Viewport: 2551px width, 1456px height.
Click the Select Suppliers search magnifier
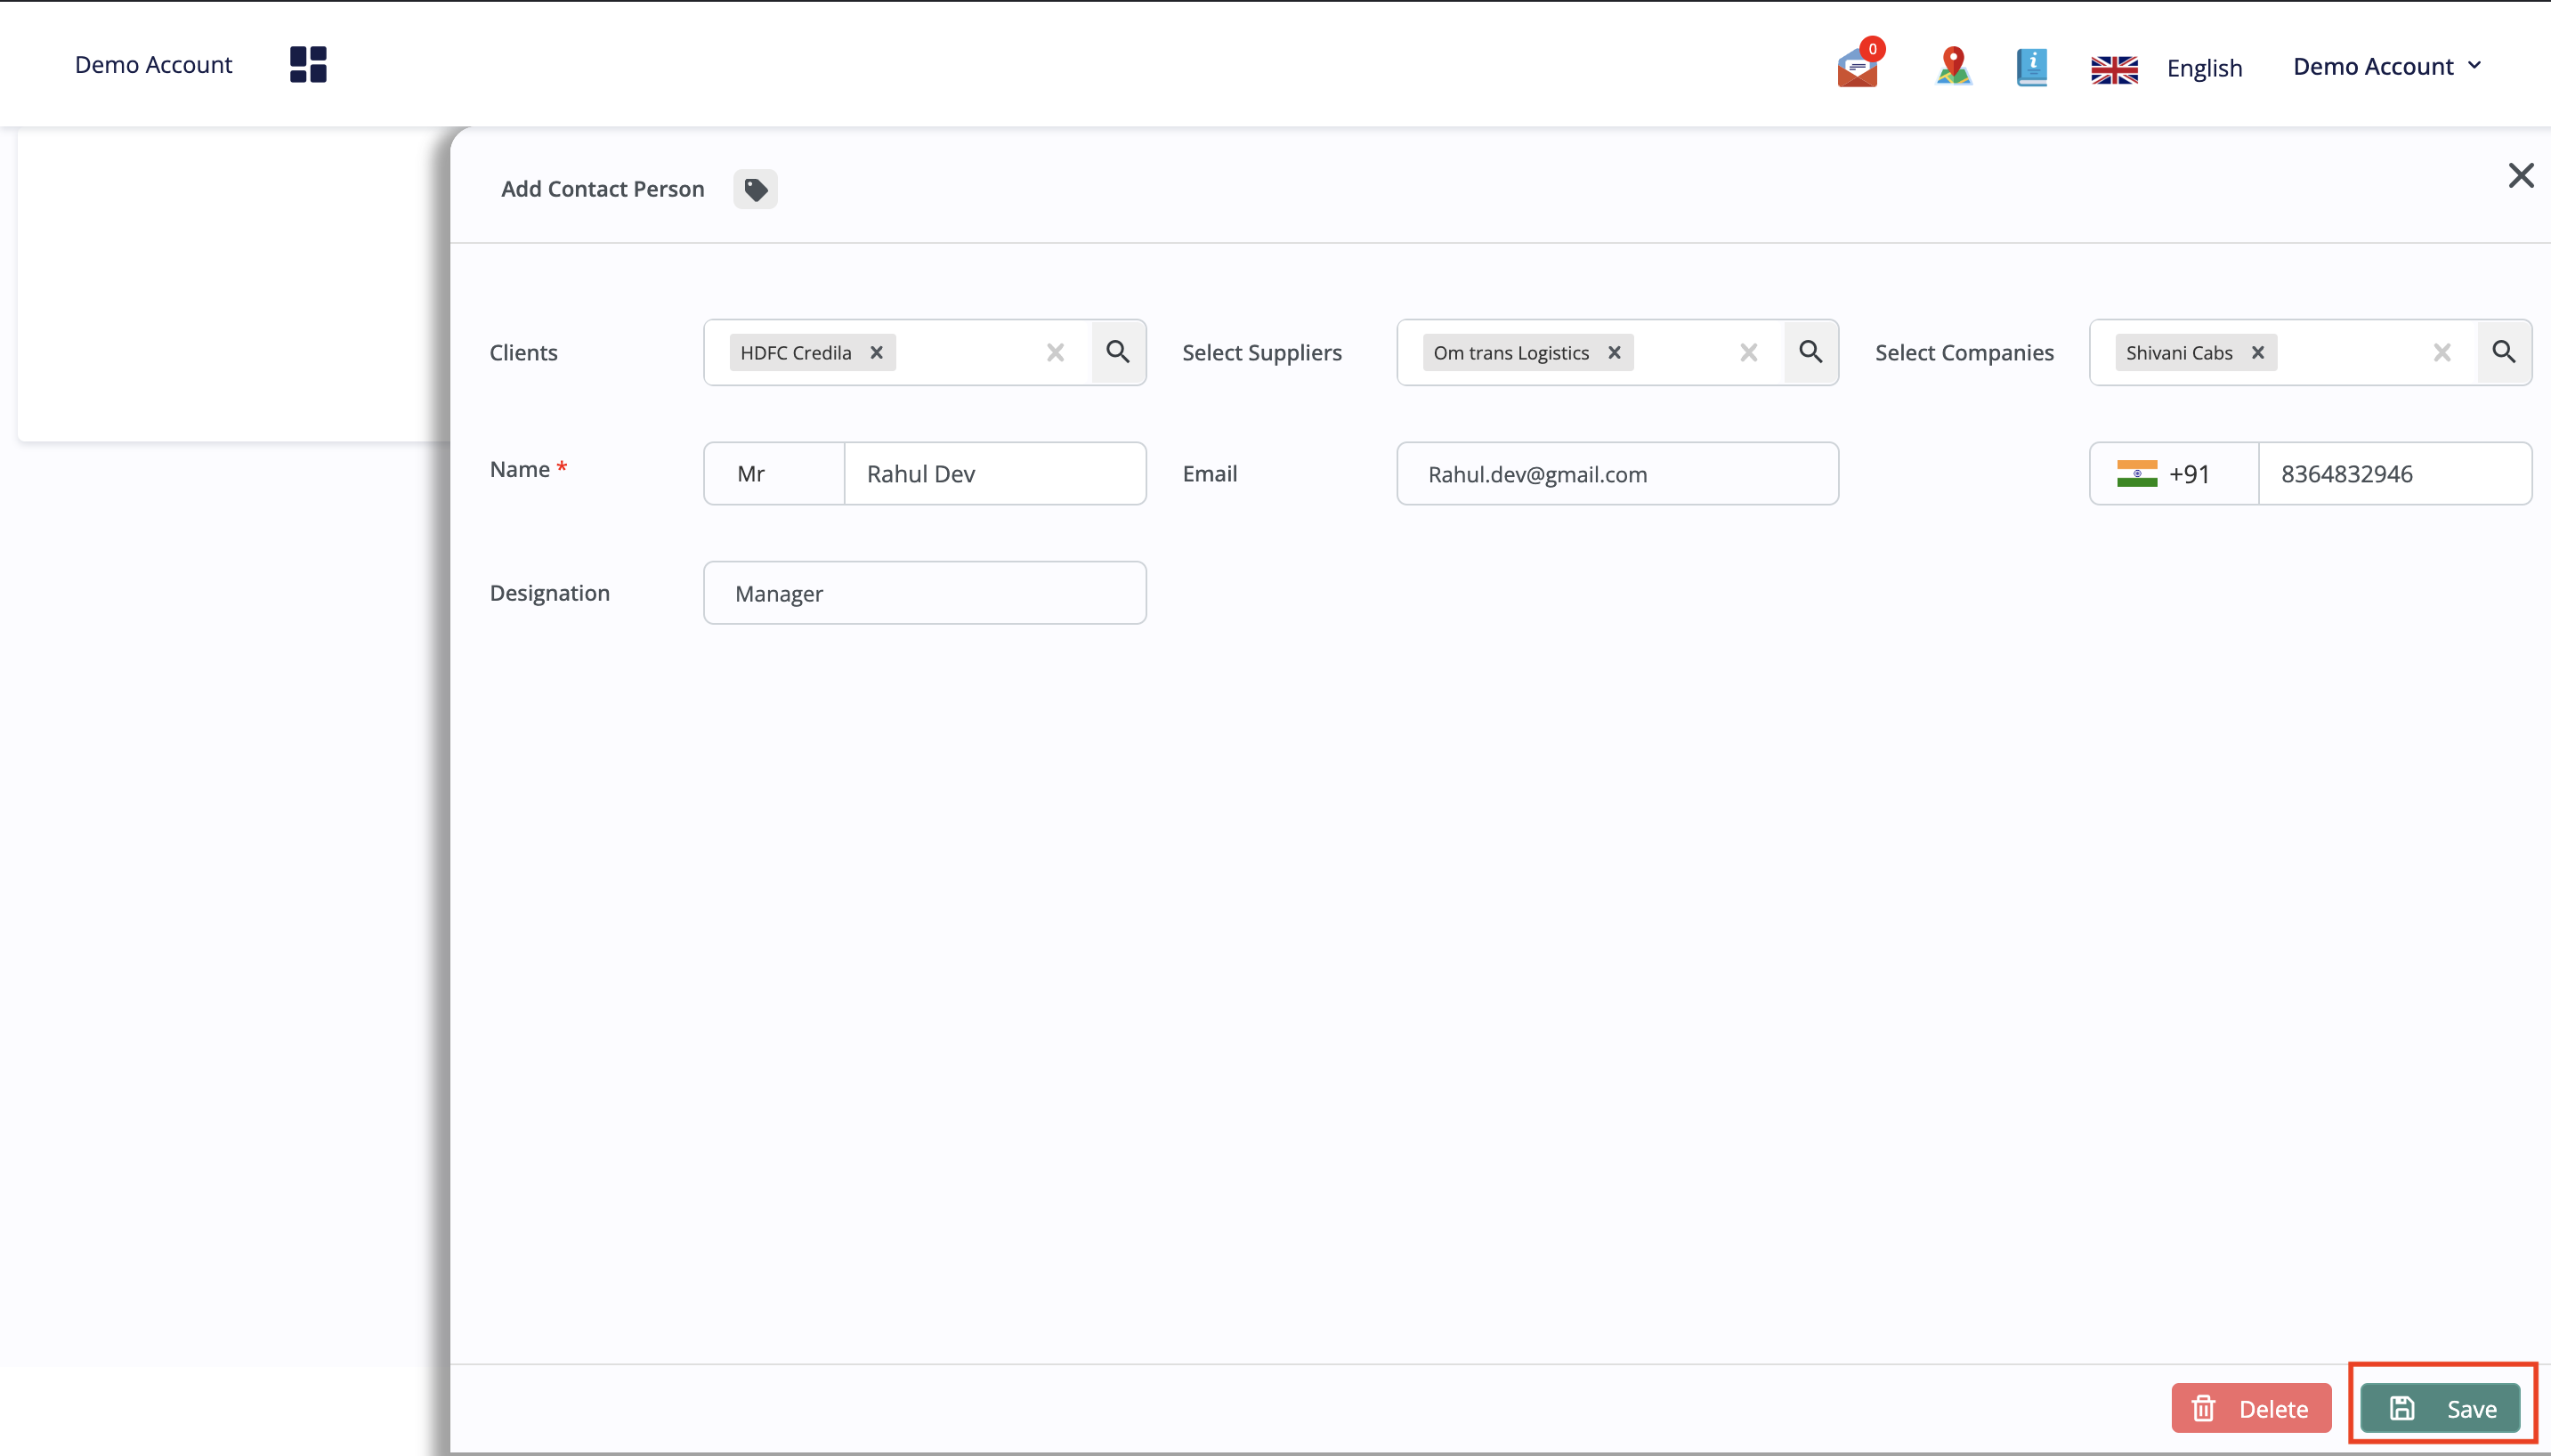(x=1810, y=352)
